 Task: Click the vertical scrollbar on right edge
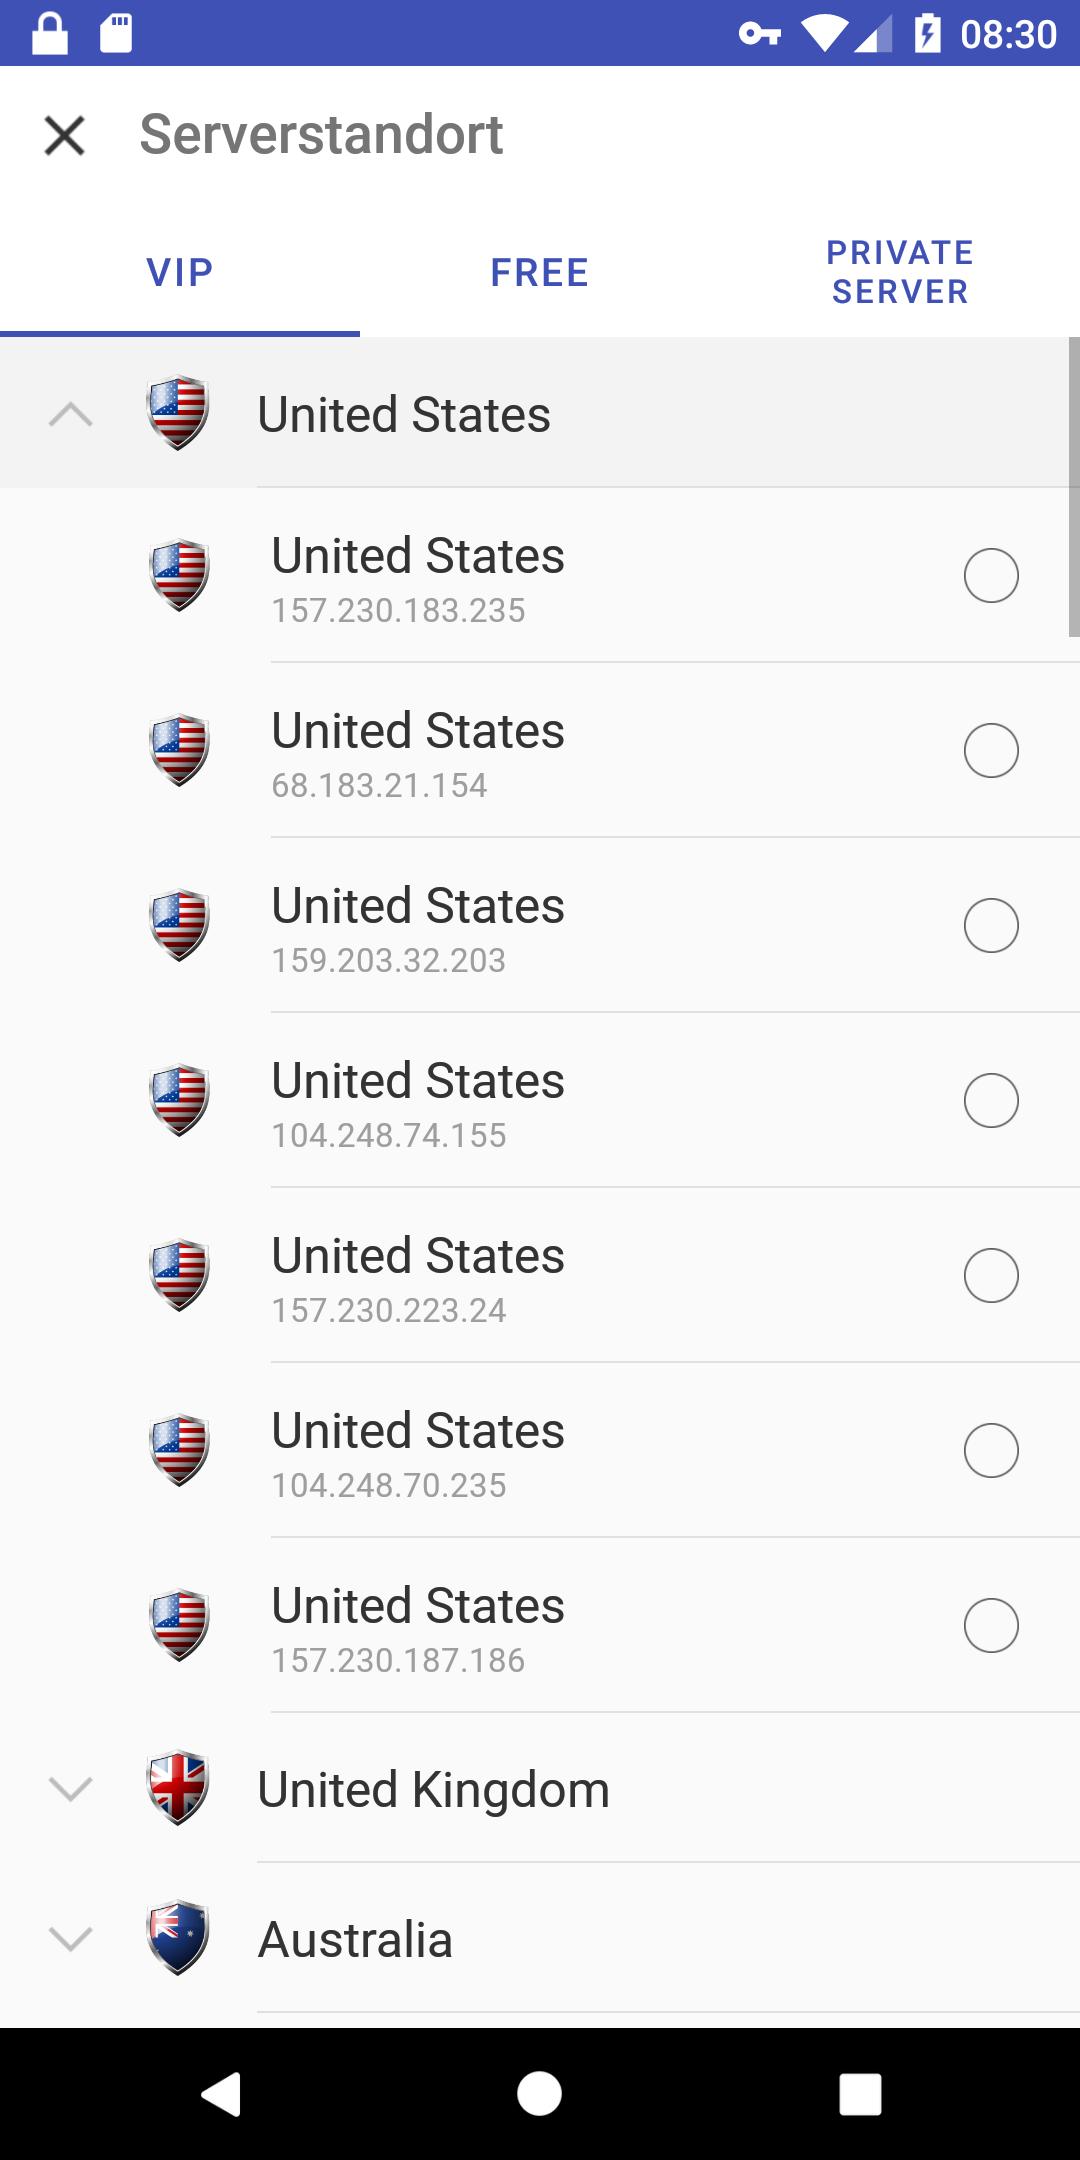tap(1074, 487)
